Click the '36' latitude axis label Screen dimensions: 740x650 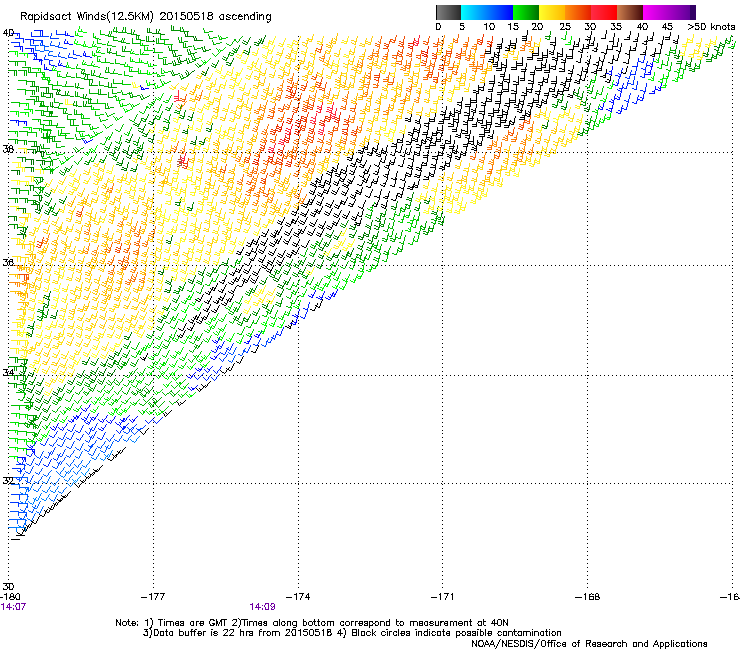coord(8,262)
